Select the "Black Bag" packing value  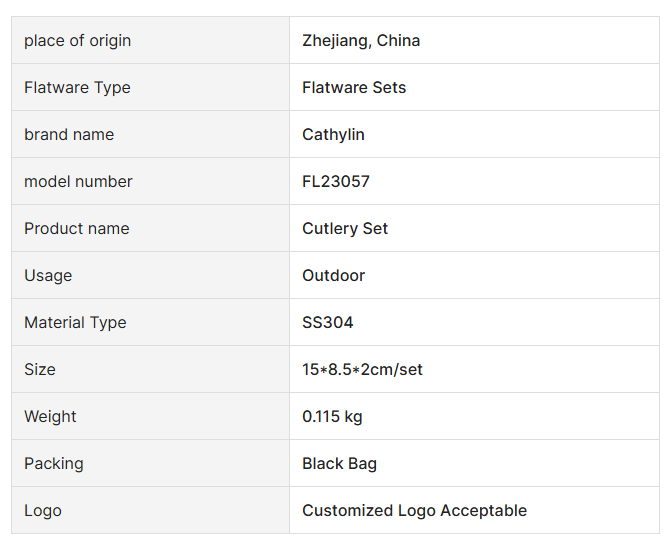(x=339, y=464)
